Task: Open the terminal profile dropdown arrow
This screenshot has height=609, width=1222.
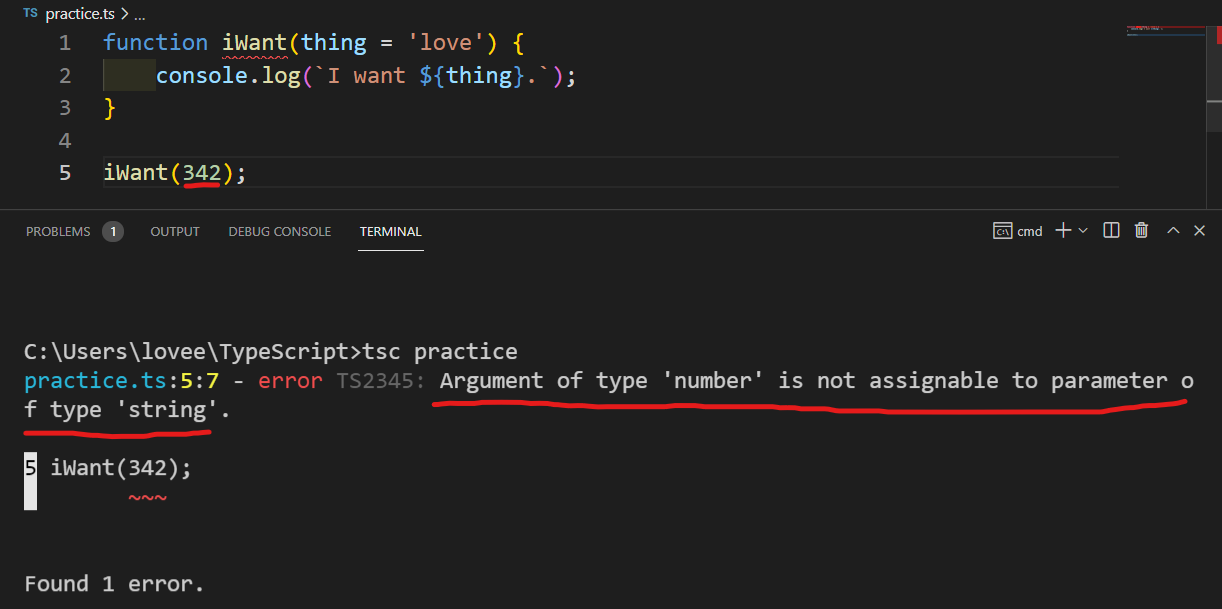Action: point(1083,230)
